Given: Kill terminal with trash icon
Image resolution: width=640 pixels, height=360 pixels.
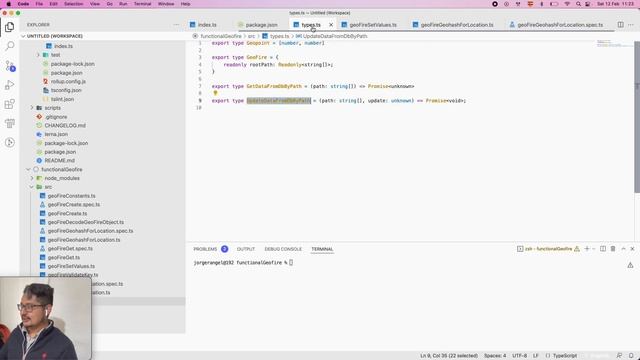Looking at the screenshot, I should [613, 249].
